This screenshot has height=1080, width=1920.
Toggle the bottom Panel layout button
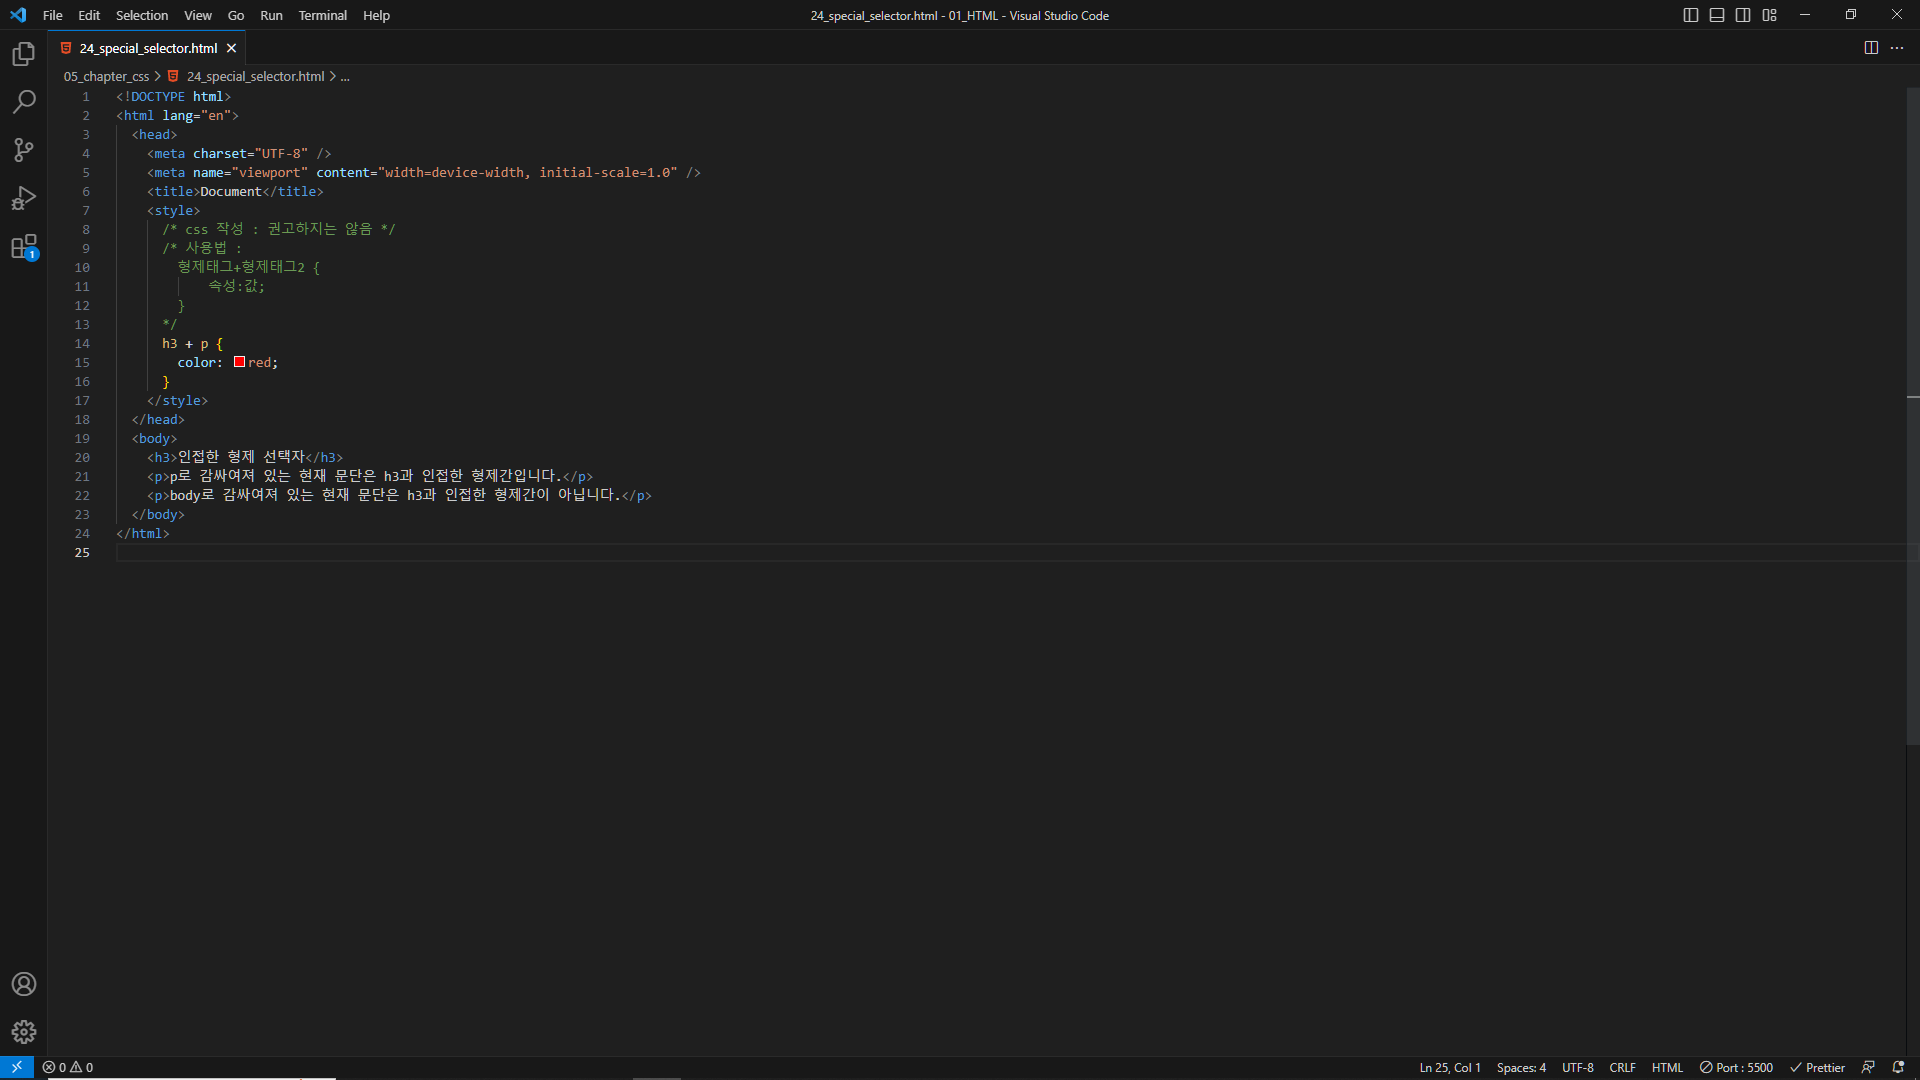(x=1717, y=15)
